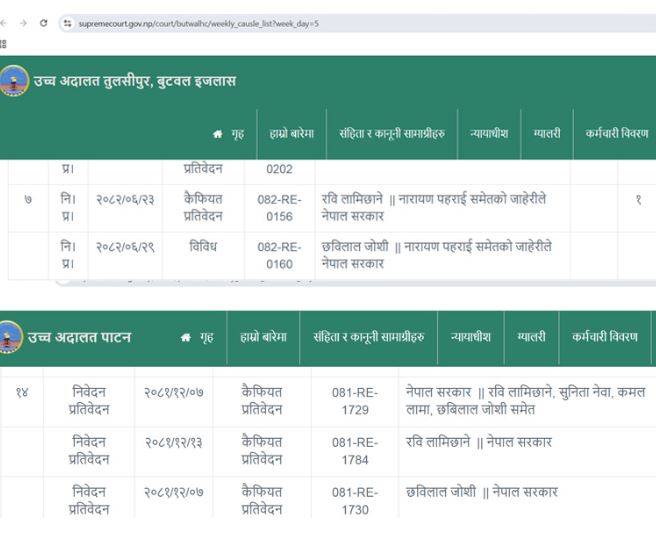Reload the page with the refresh icon
Image resolution: width=656 pixels, height=534 pixels.
click(x=43, y=23)
